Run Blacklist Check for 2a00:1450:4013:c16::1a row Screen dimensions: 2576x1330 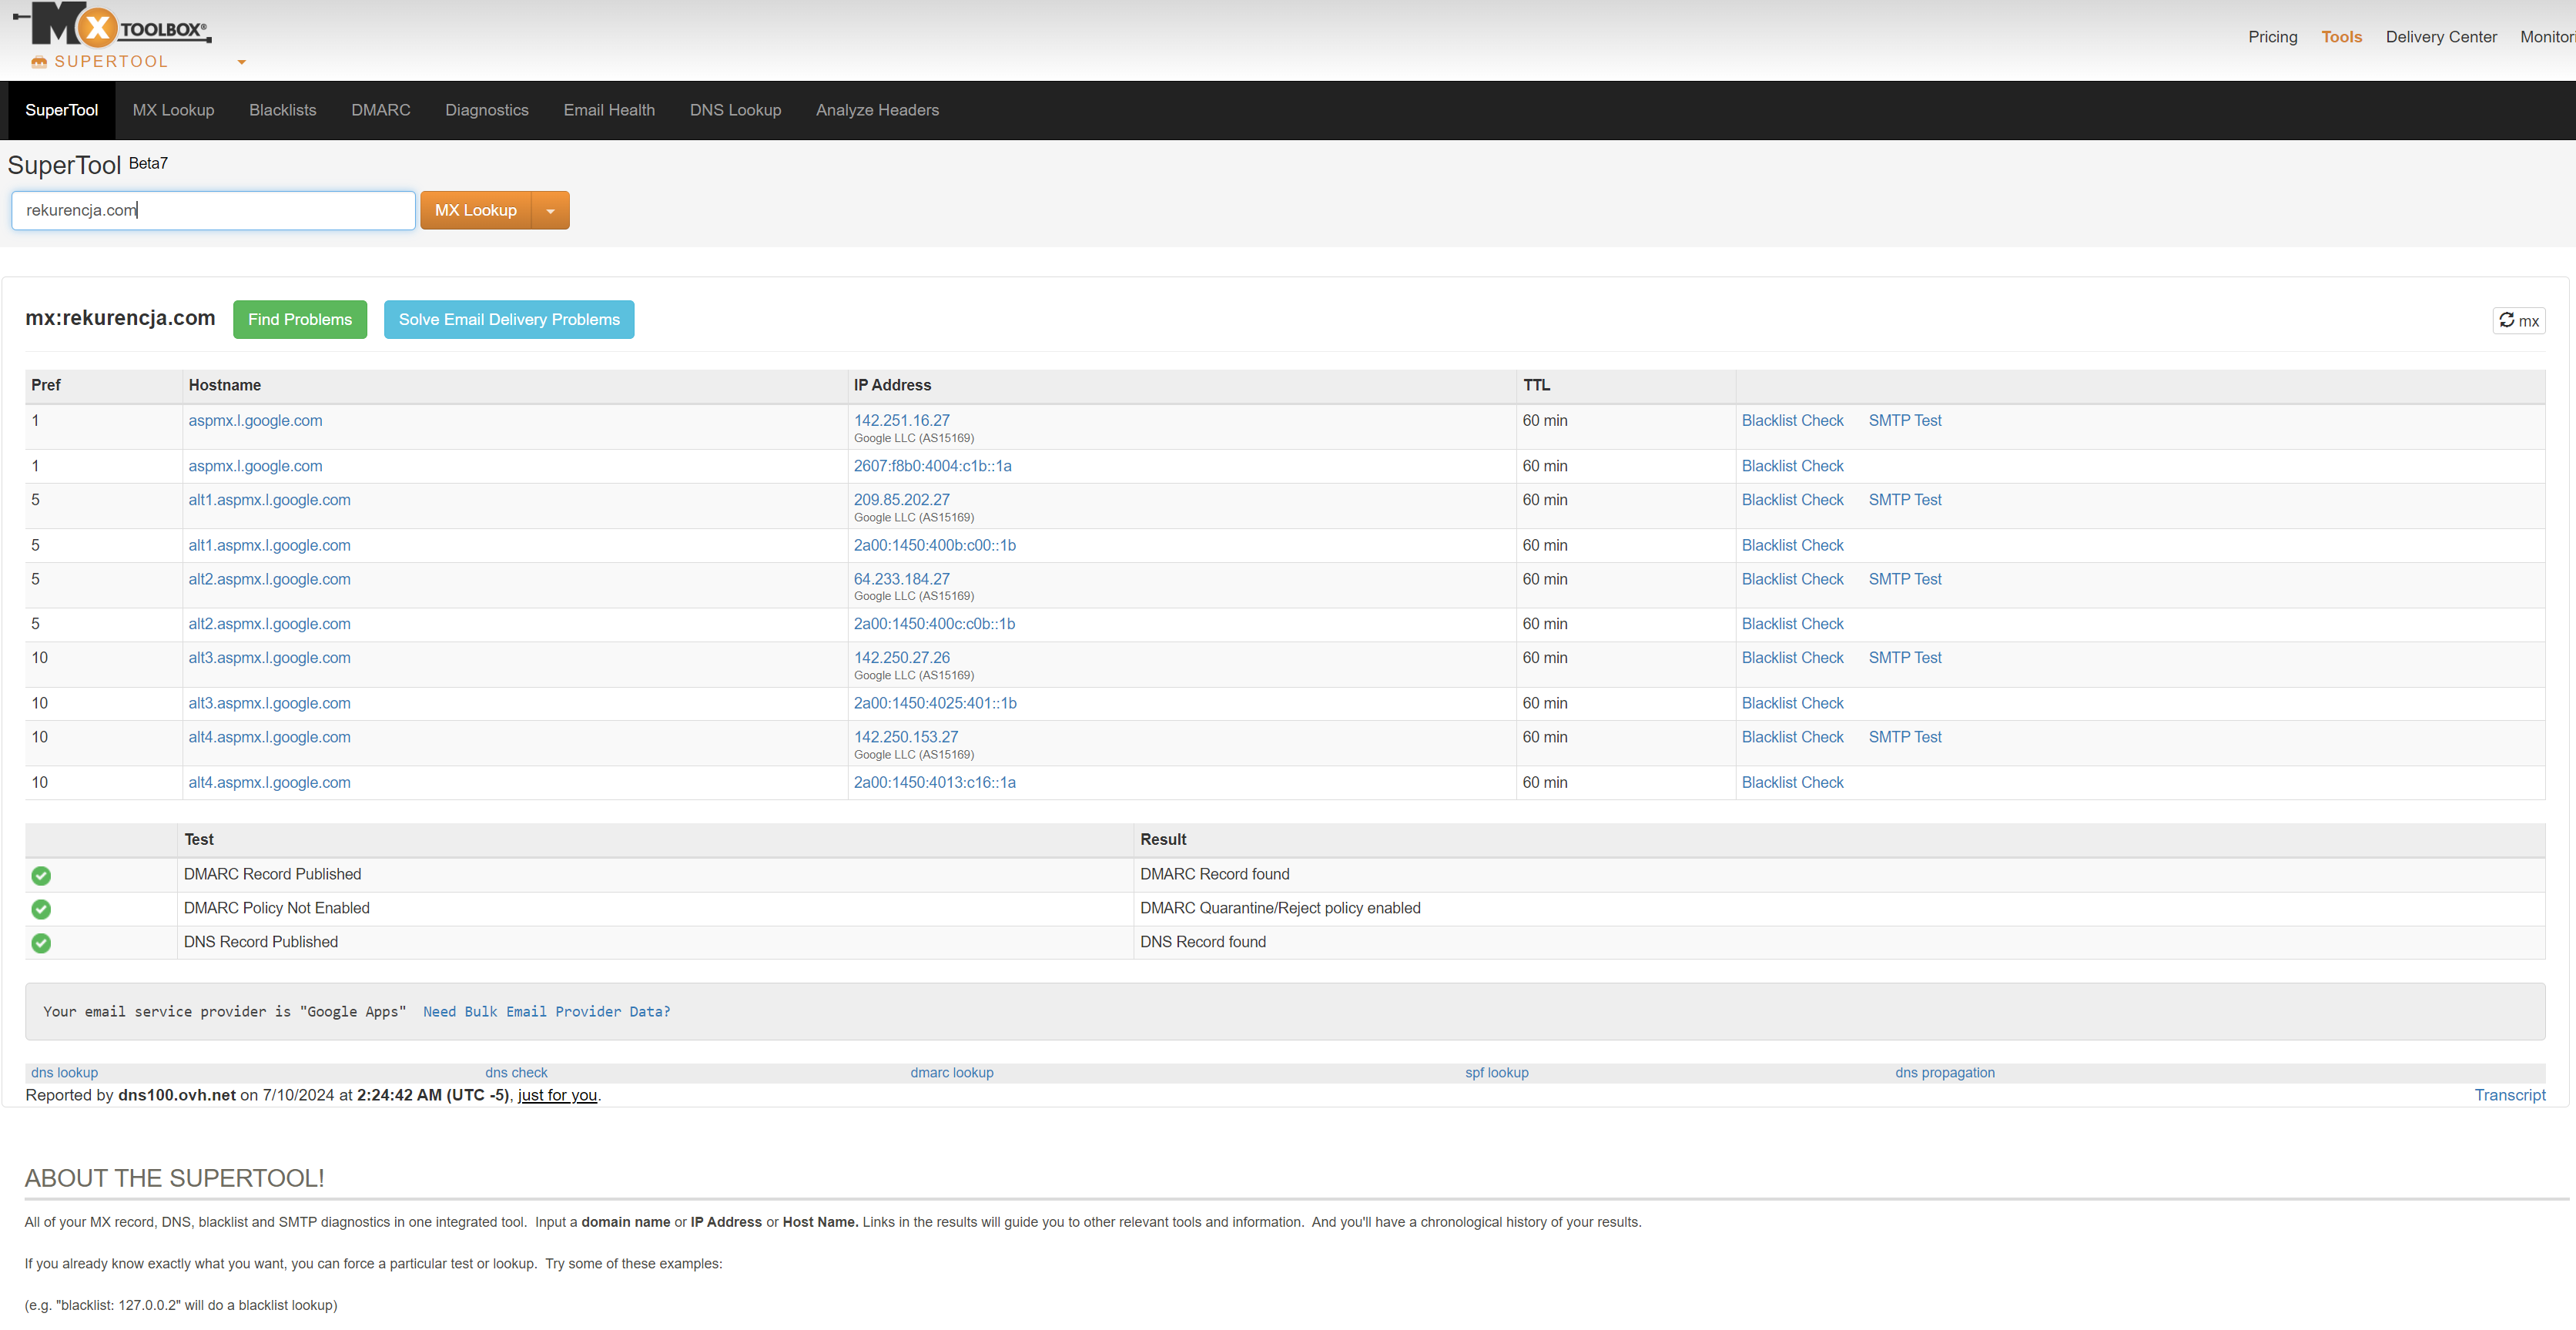point(1792,783)
